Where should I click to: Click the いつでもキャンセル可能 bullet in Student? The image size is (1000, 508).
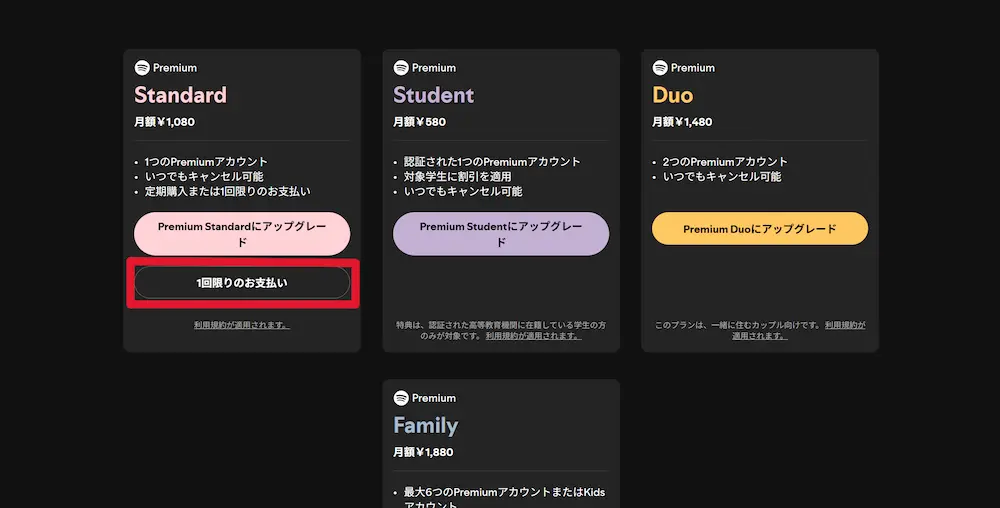tap(462, 191)
